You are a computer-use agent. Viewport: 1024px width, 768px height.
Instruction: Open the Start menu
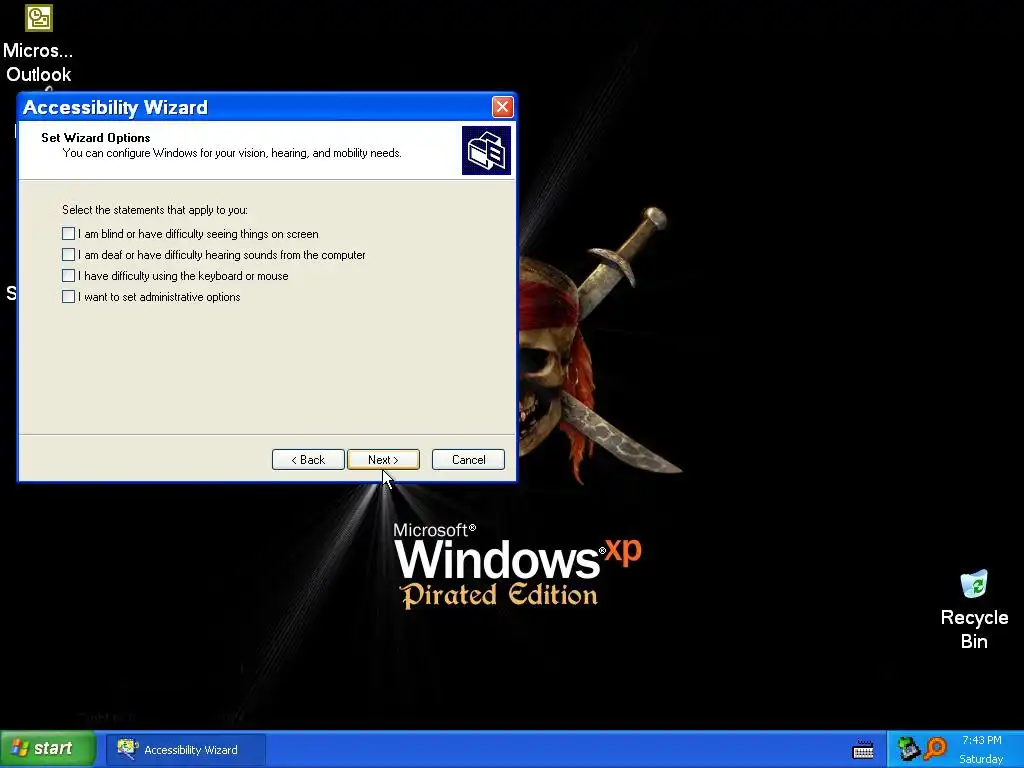click(x=48, y=749)
